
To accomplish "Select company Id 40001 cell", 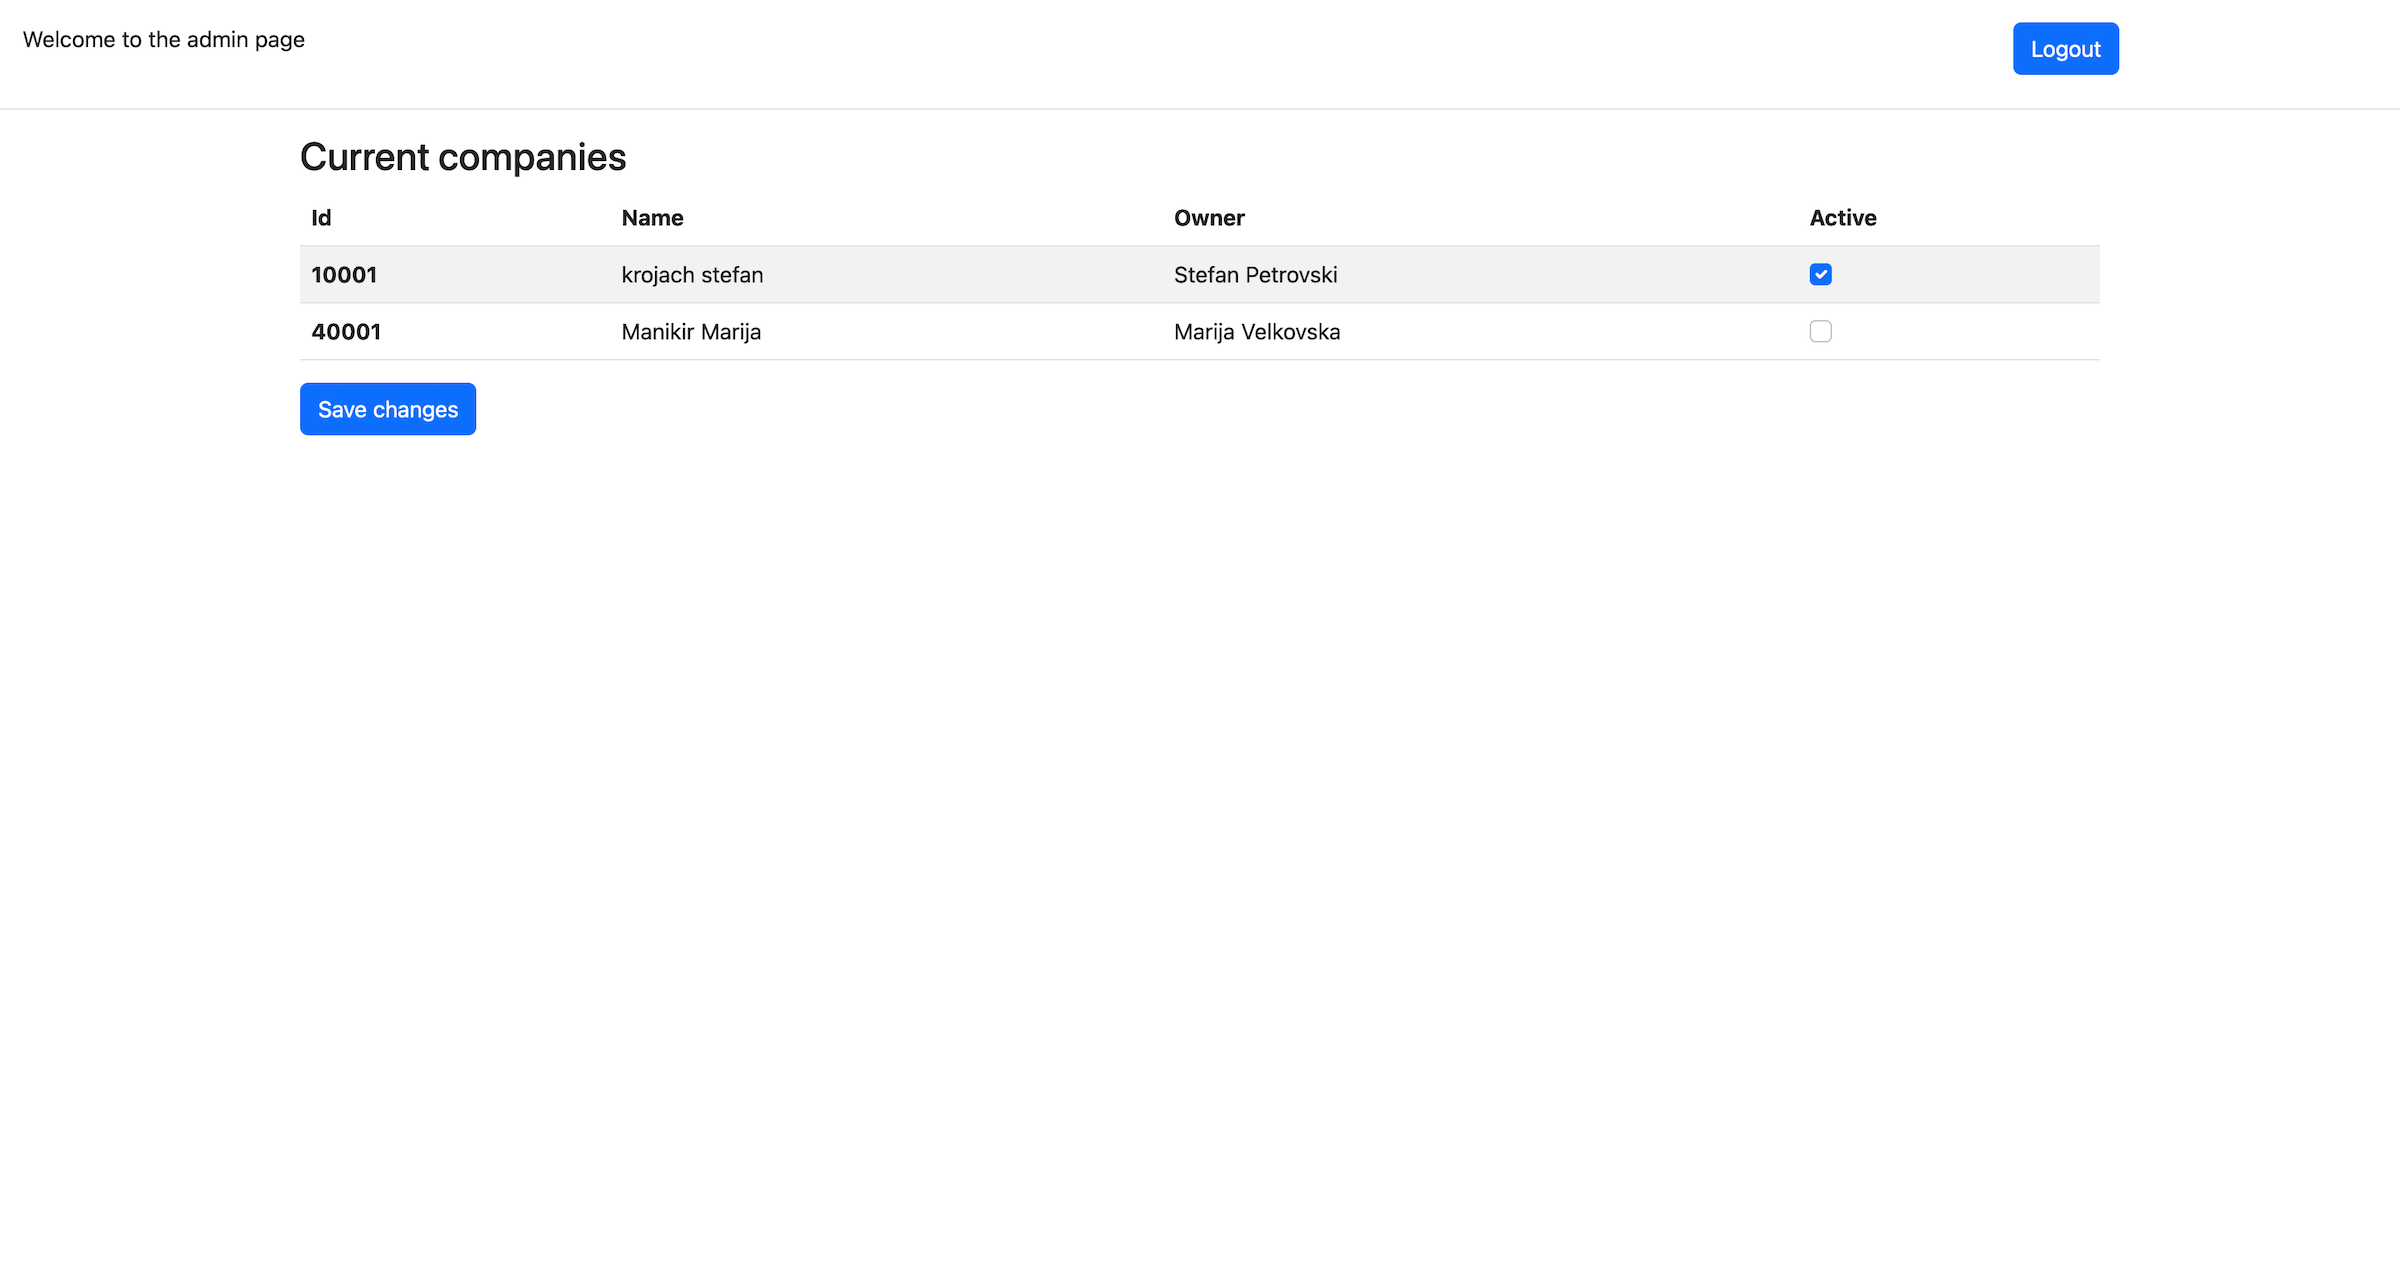I will [346, 332].
